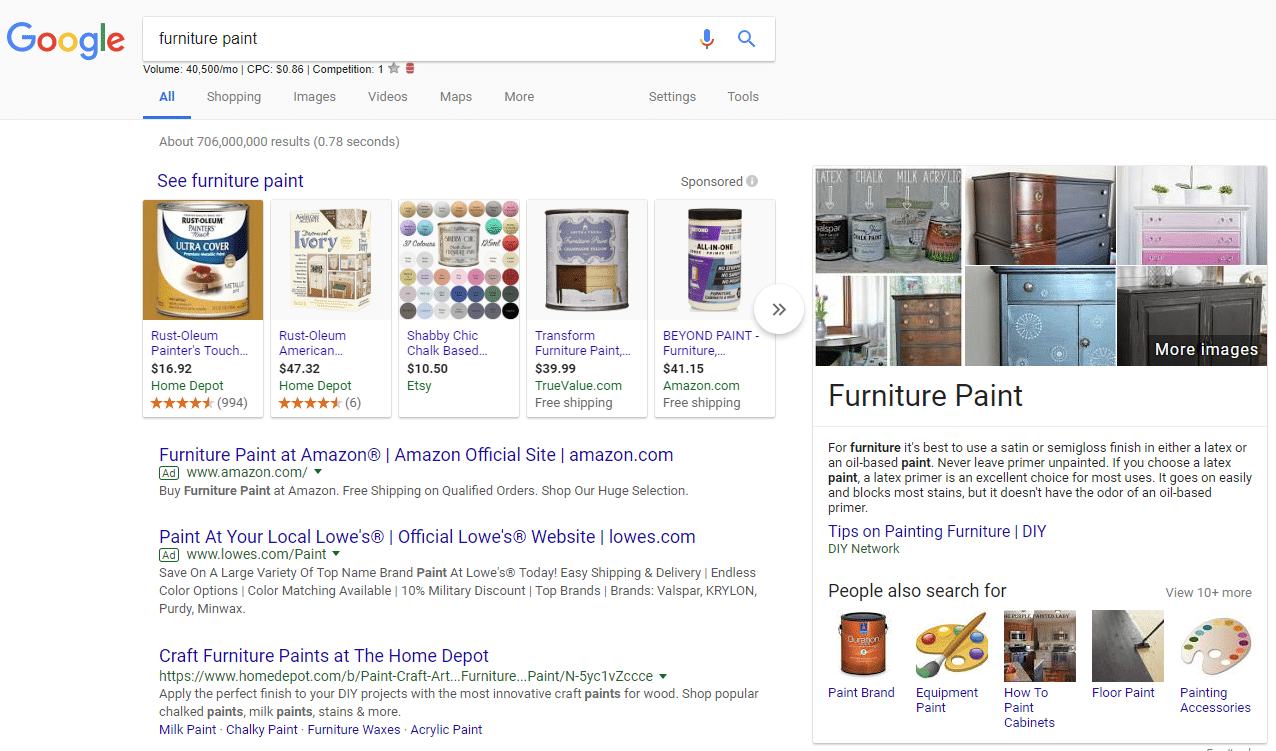Image resolution: width=1276 pixels, height=751 pixels.
Task: Start a voice search with the microphone icon
Action: point(707,38)
